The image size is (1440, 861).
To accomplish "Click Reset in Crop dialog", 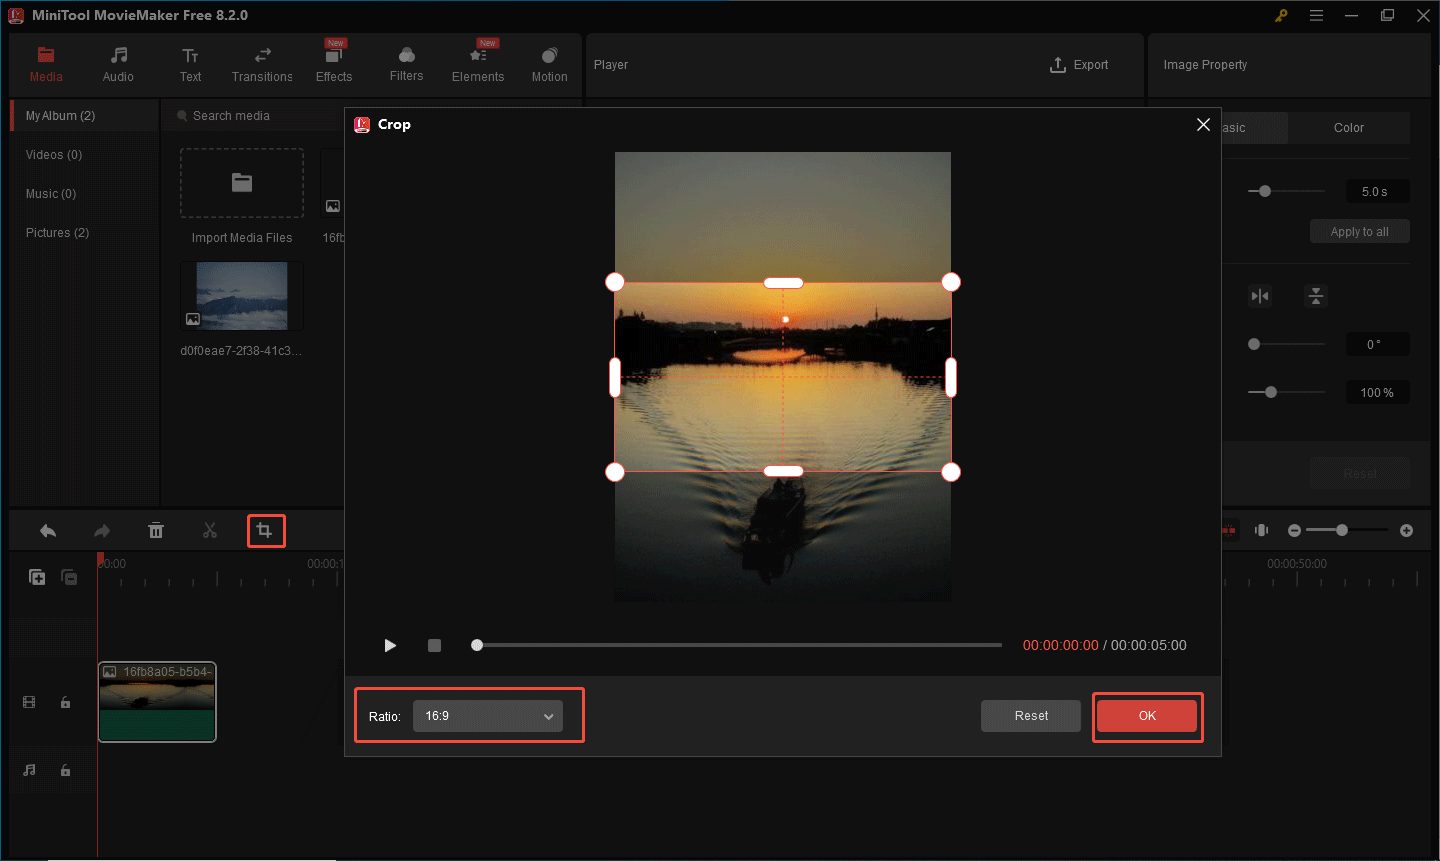I will tap(1031, 716).
